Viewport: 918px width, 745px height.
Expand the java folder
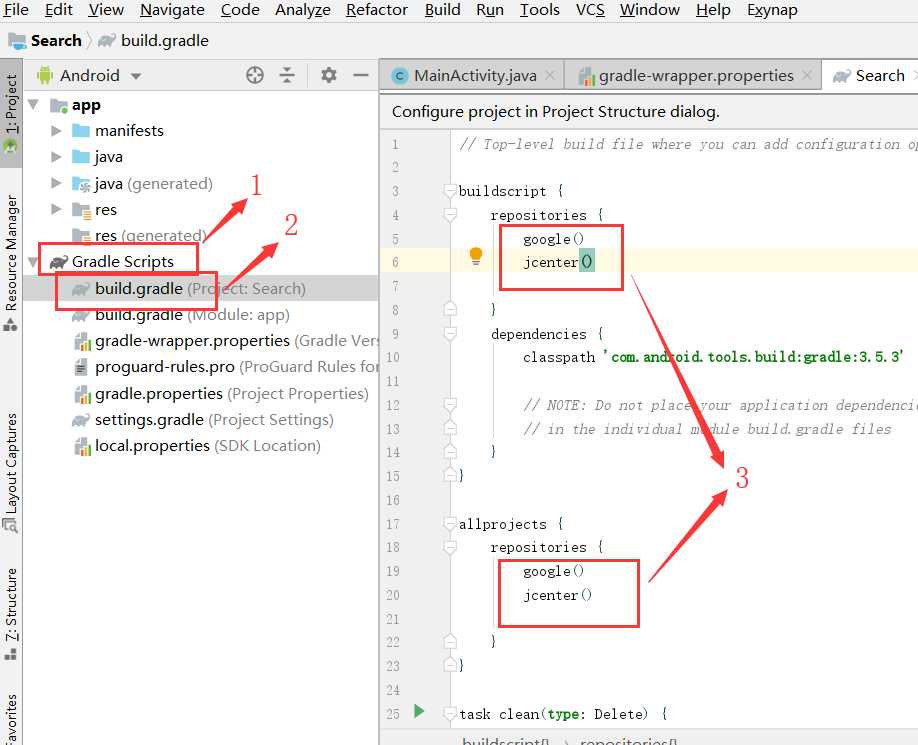tap(56, 156)
